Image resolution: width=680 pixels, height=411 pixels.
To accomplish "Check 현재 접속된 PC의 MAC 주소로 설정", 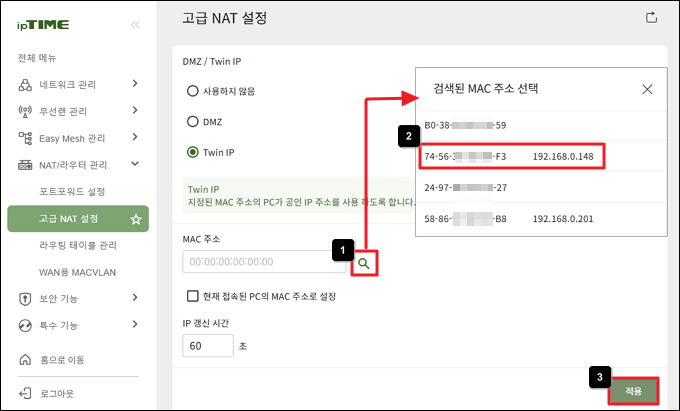I will point(192,296).
